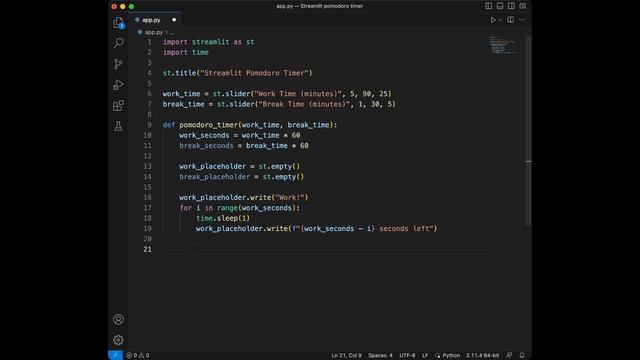Click the "for i in range" line
The image size is (640, 360).
pos(240,208)
